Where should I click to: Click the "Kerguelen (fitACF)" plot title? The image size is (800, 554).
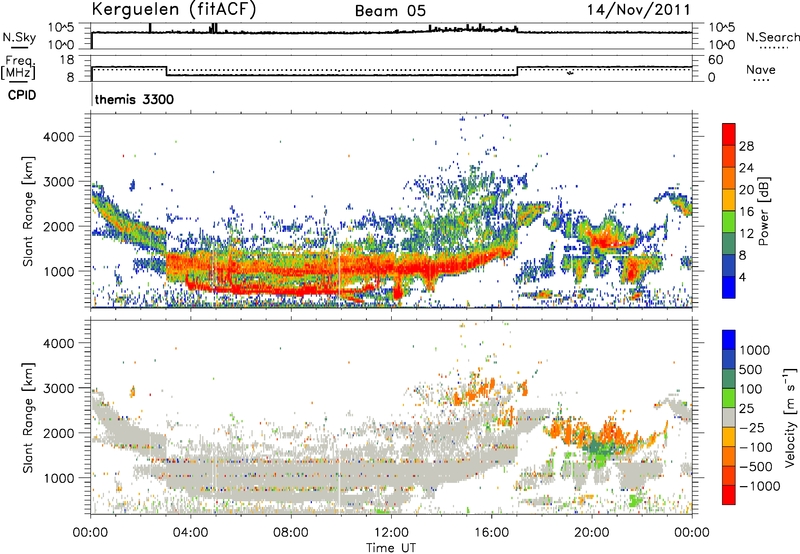(173, 10)
